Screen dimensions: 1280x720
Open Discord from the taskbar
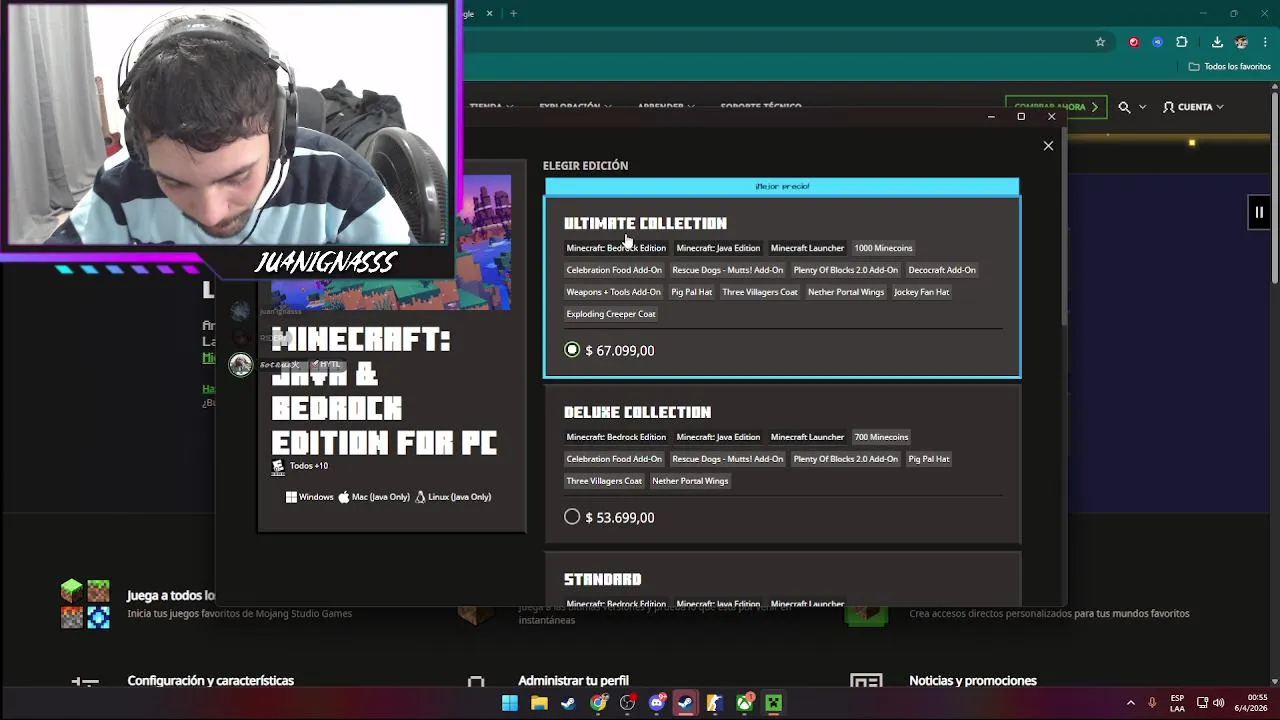click(657, 703)
